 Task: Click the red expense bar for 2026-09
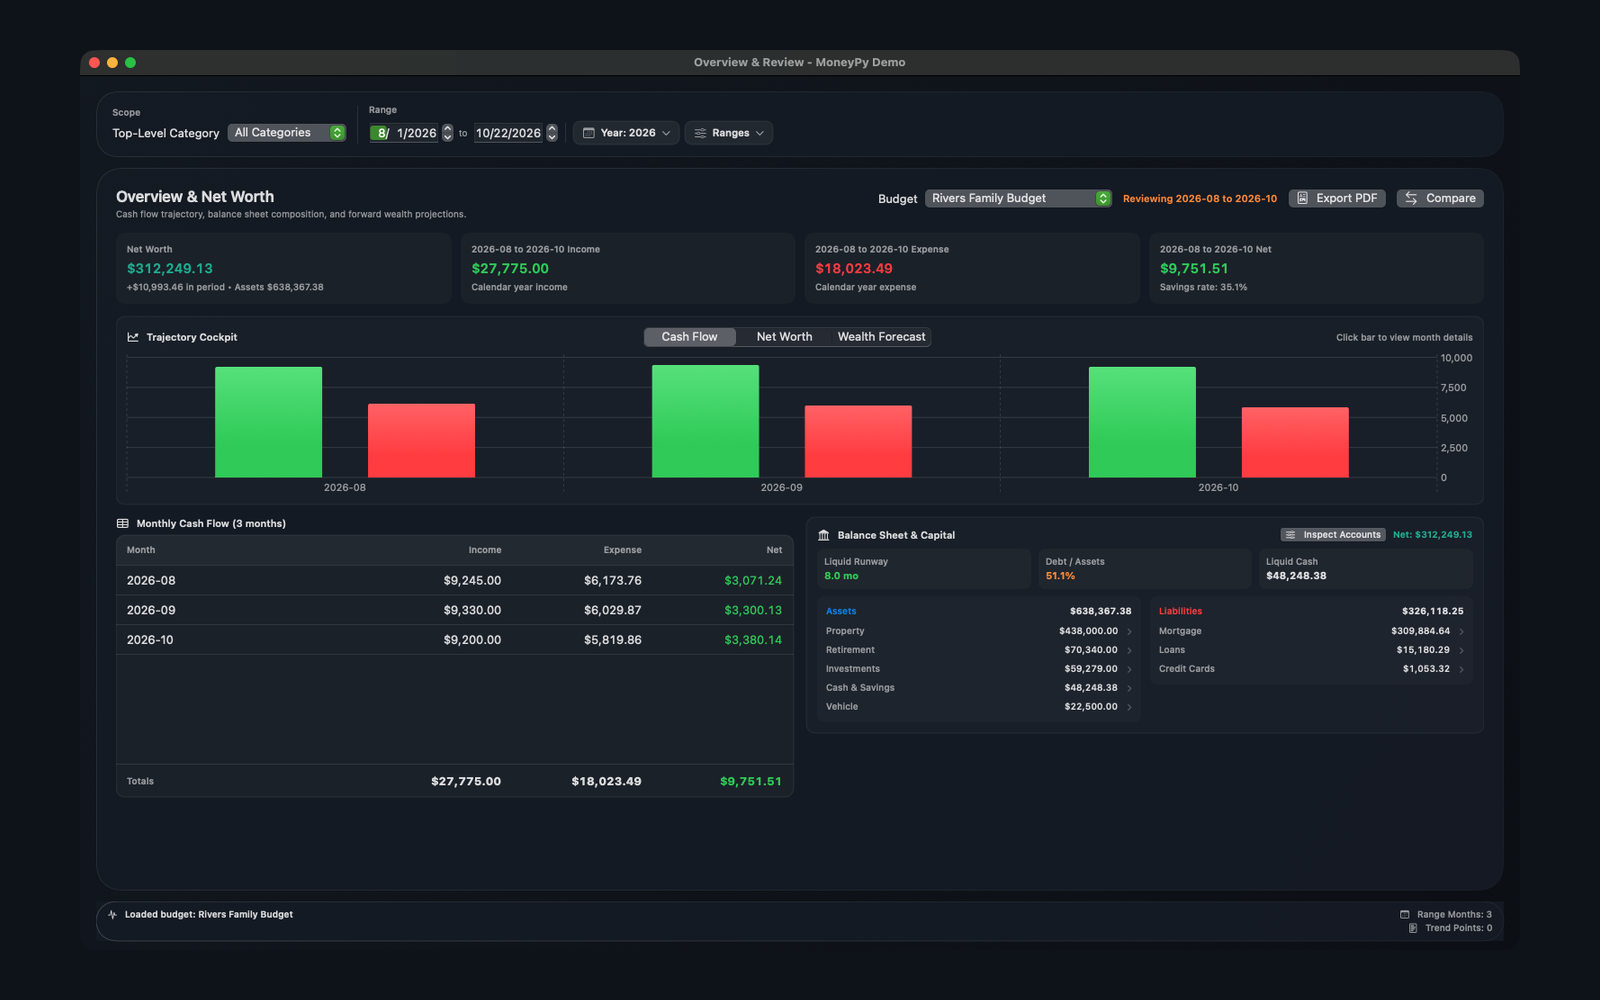coord(858,441)
